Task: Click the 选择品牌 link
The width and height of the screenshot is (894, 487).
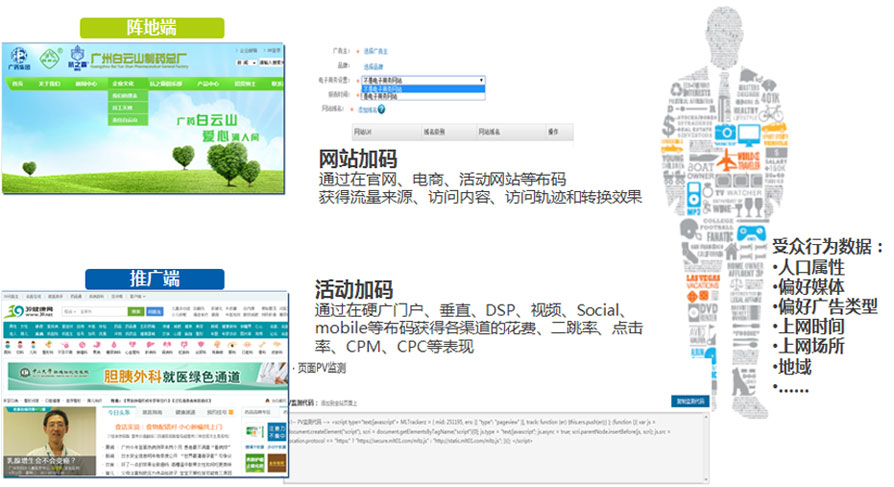Action: (373, 66)
